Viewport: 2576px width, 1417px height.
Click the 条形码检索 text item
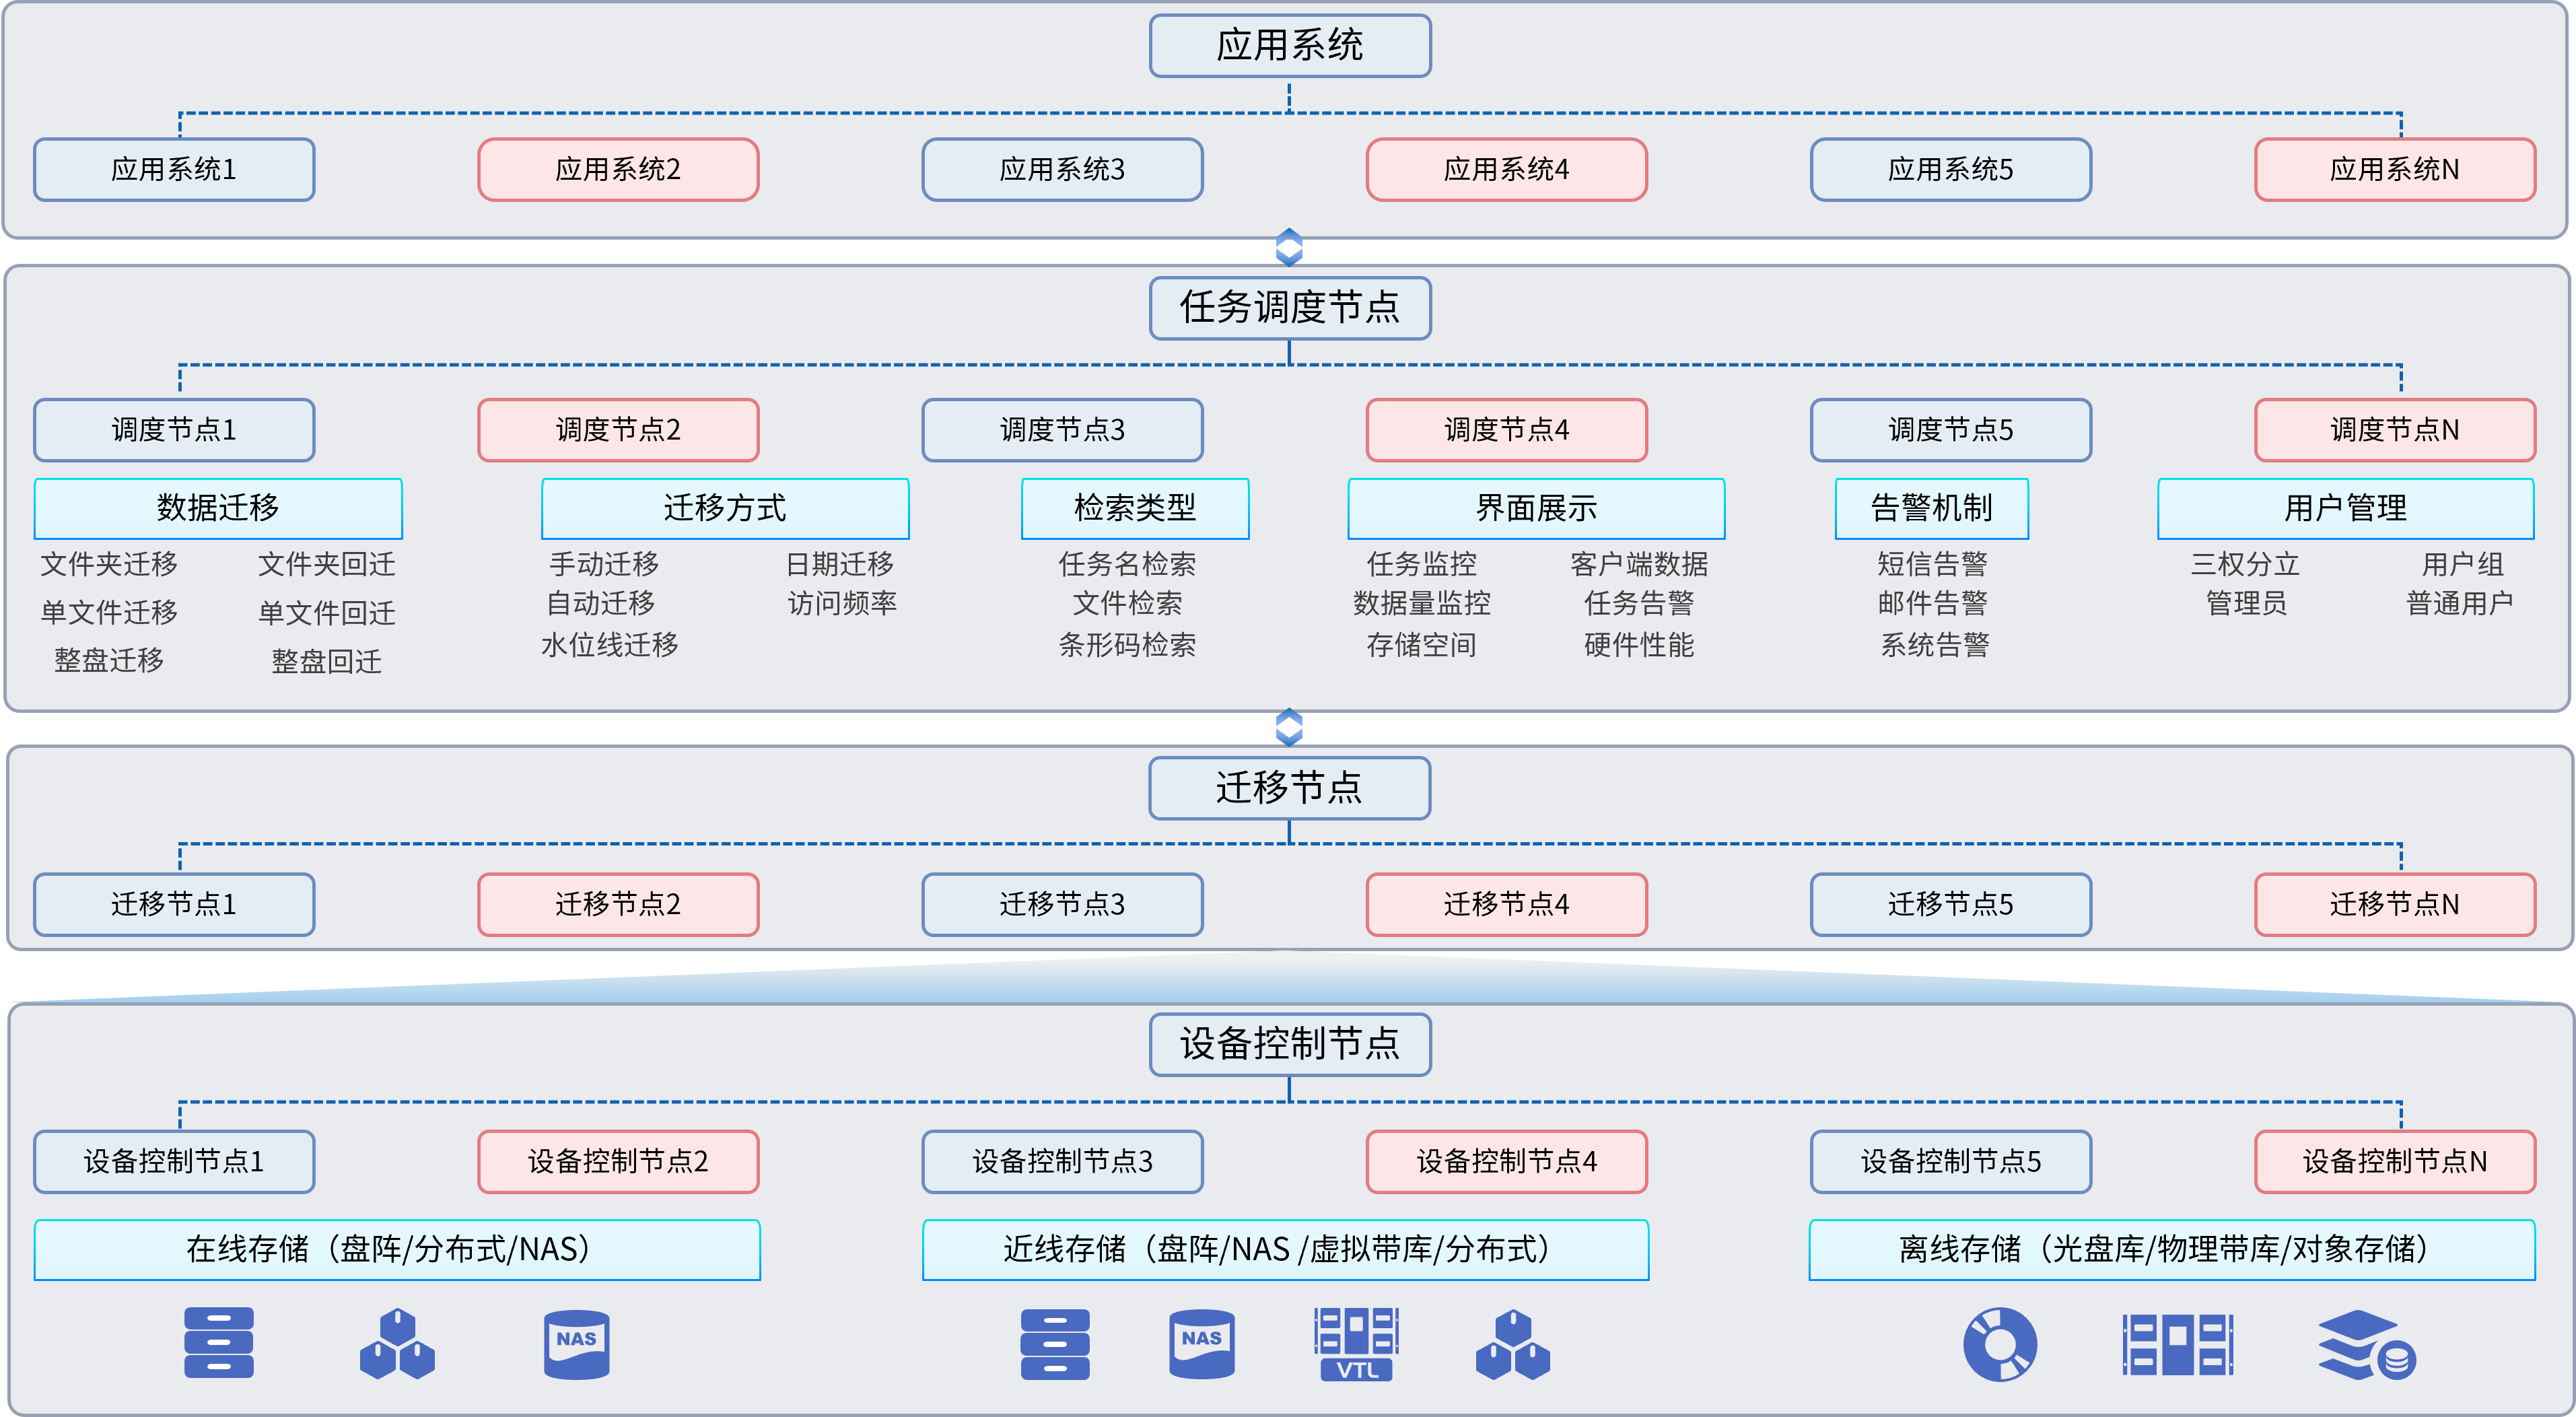click(x=1127, y=645)
